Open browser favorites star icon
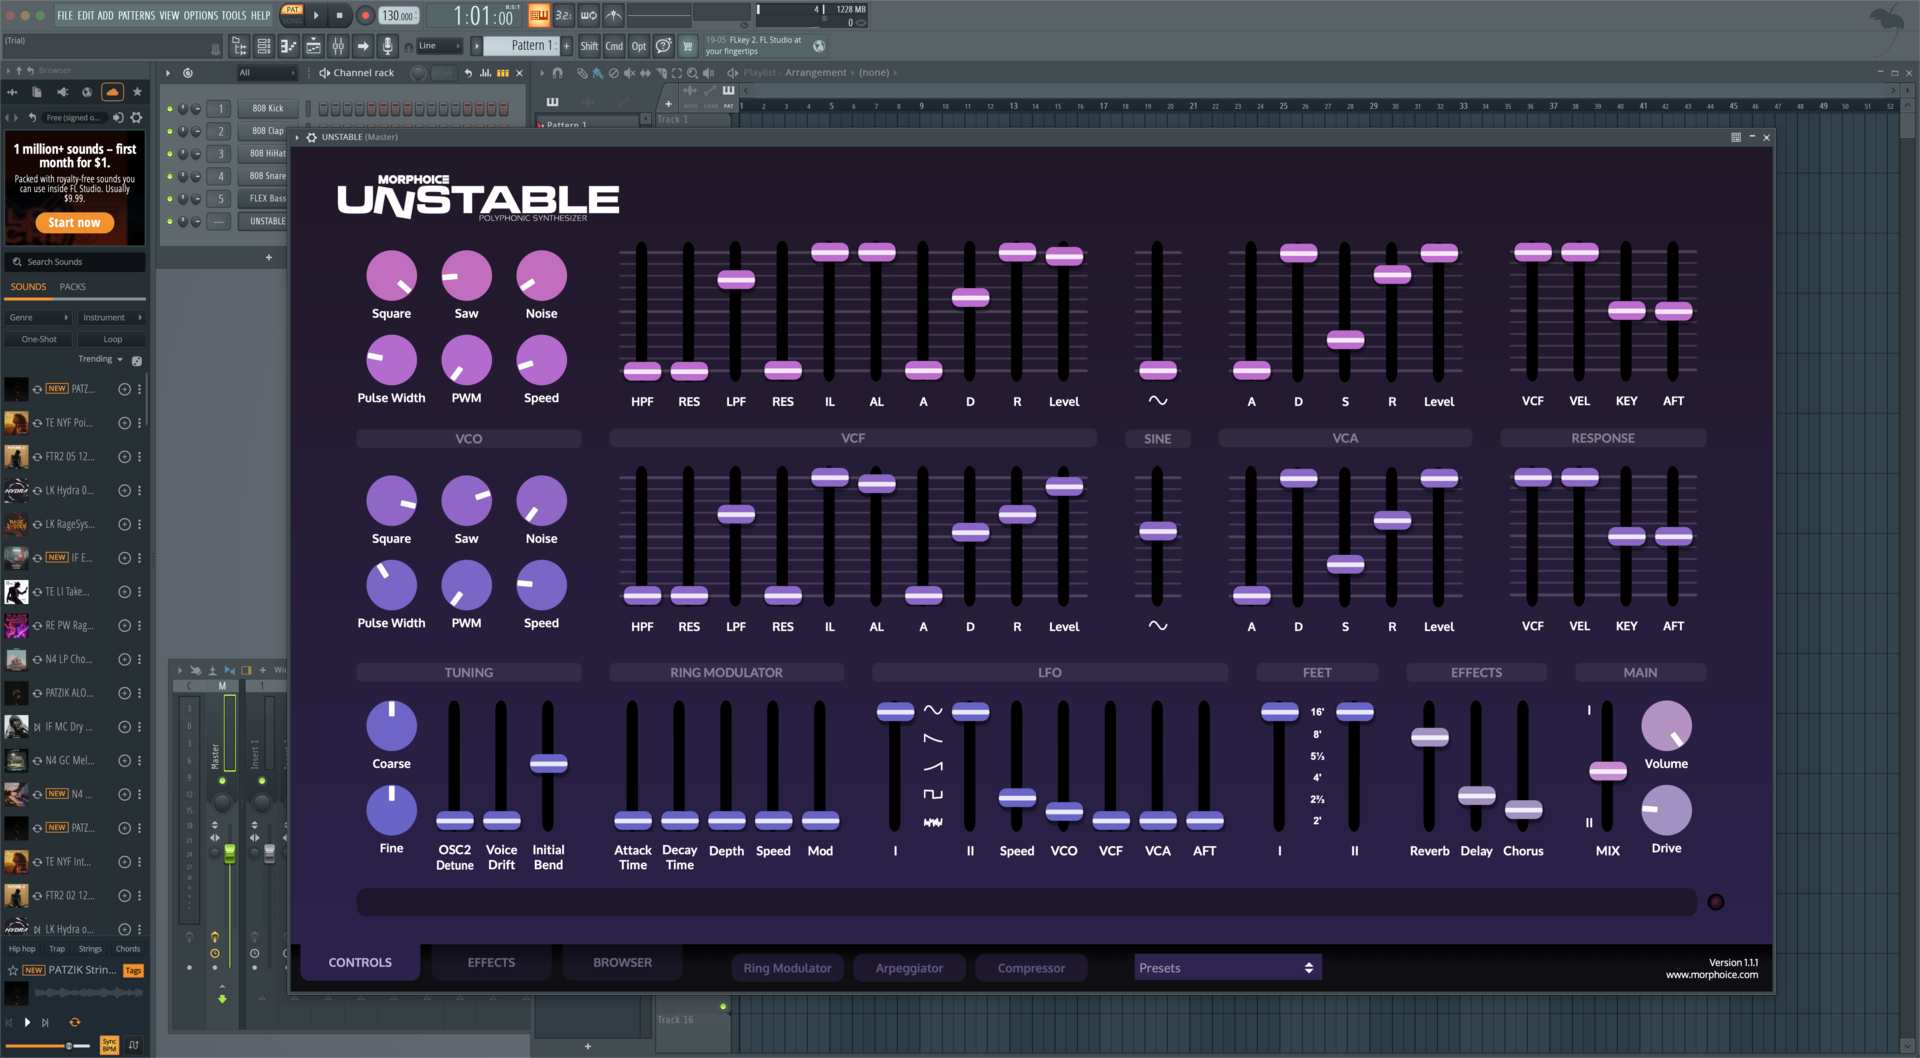Image resolution: width=1920 pixels, height=1058 pixels. [x=138, y=92]
